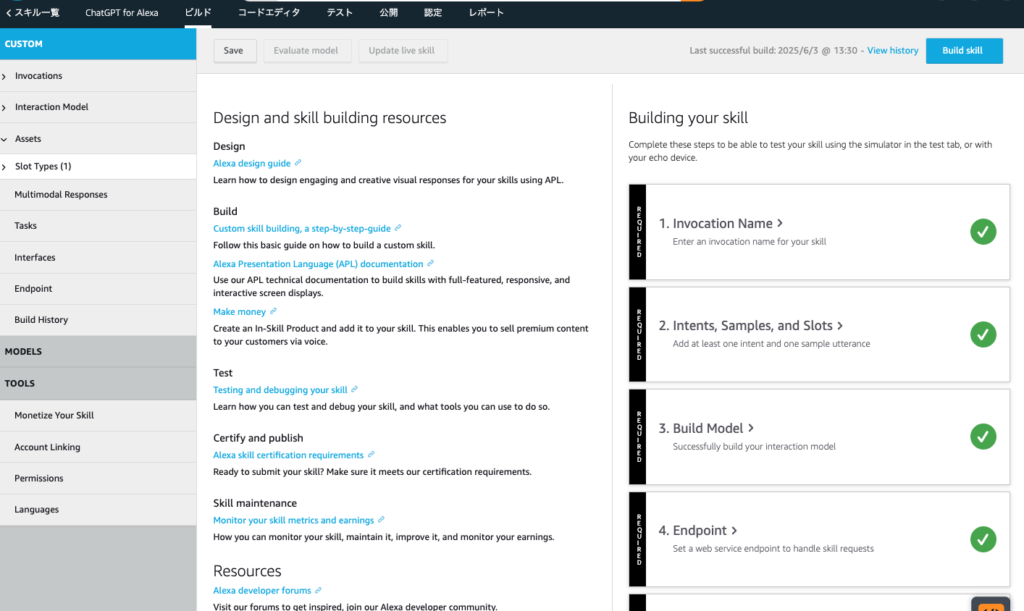Click the link icon after APL documentation
The image size is (1024, 611).
(430, 263)
